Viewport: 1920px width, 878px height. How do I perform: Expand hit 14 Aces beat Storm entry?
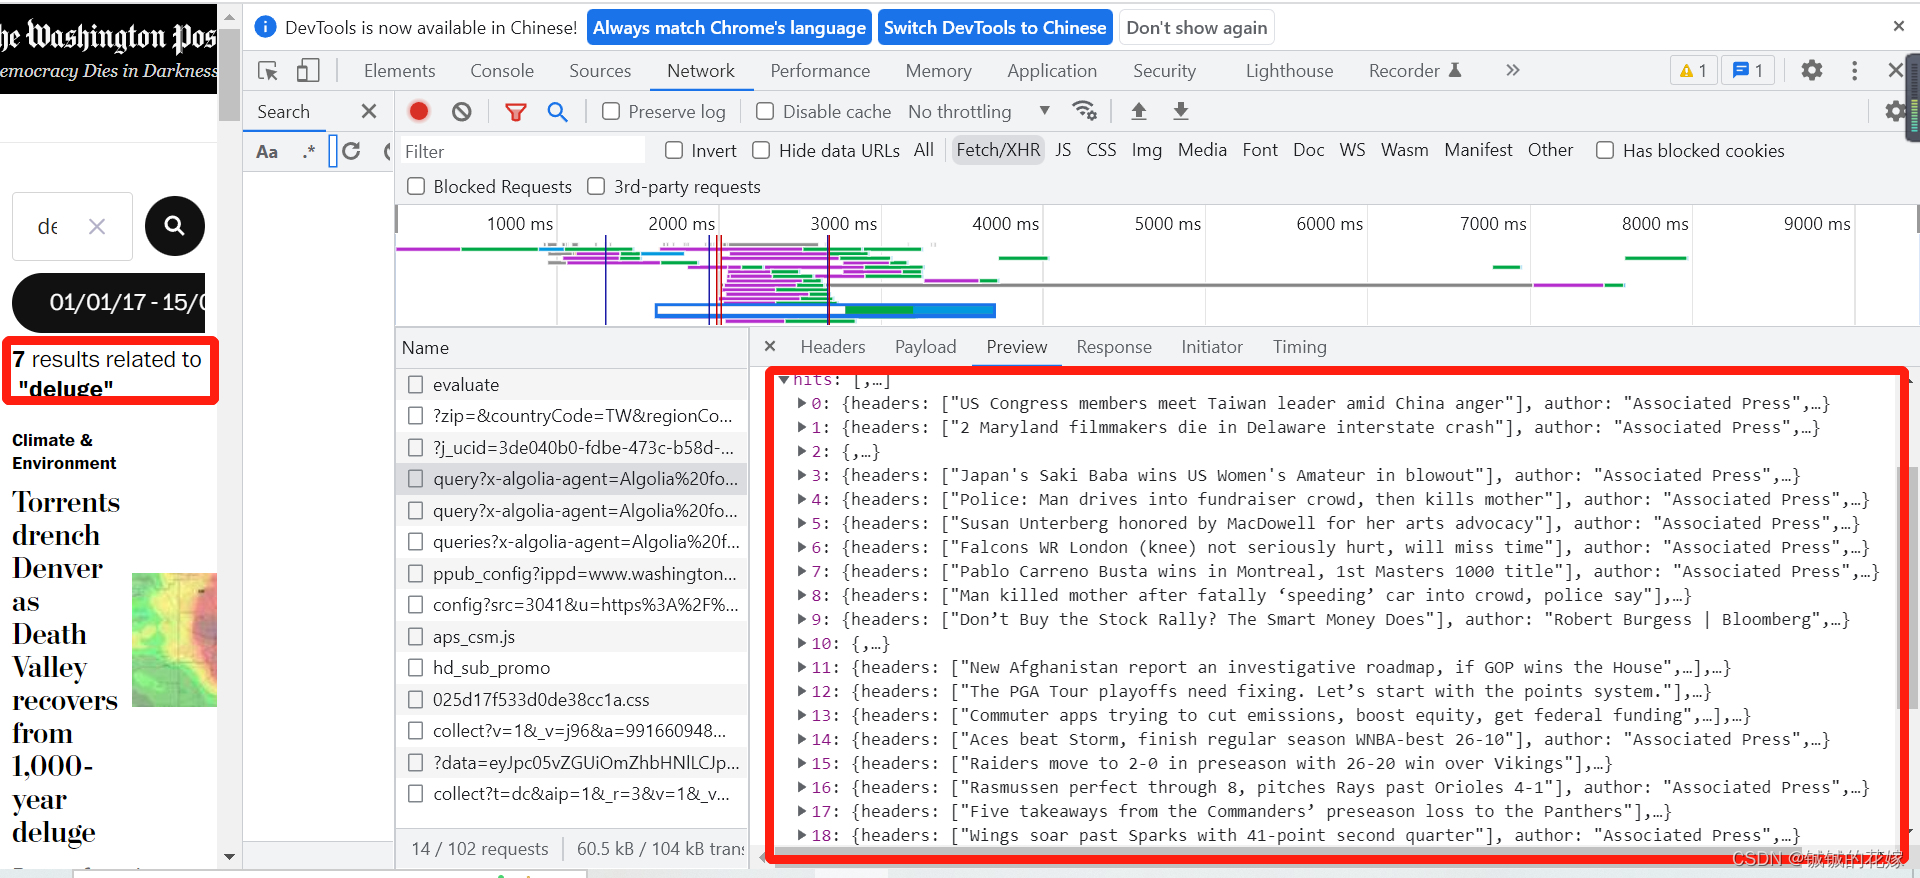[802, 739]
